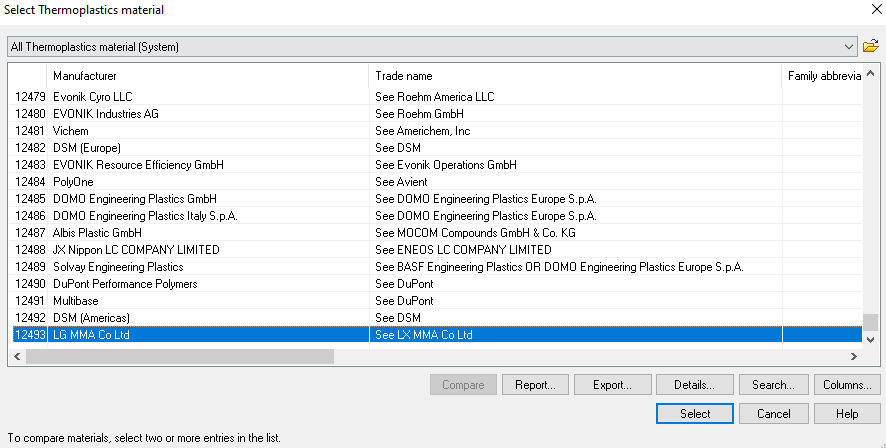Click the horizontal scrollbar right arrow
The image size is (886, 448).
pyautogui.click(x=854, y=356)
